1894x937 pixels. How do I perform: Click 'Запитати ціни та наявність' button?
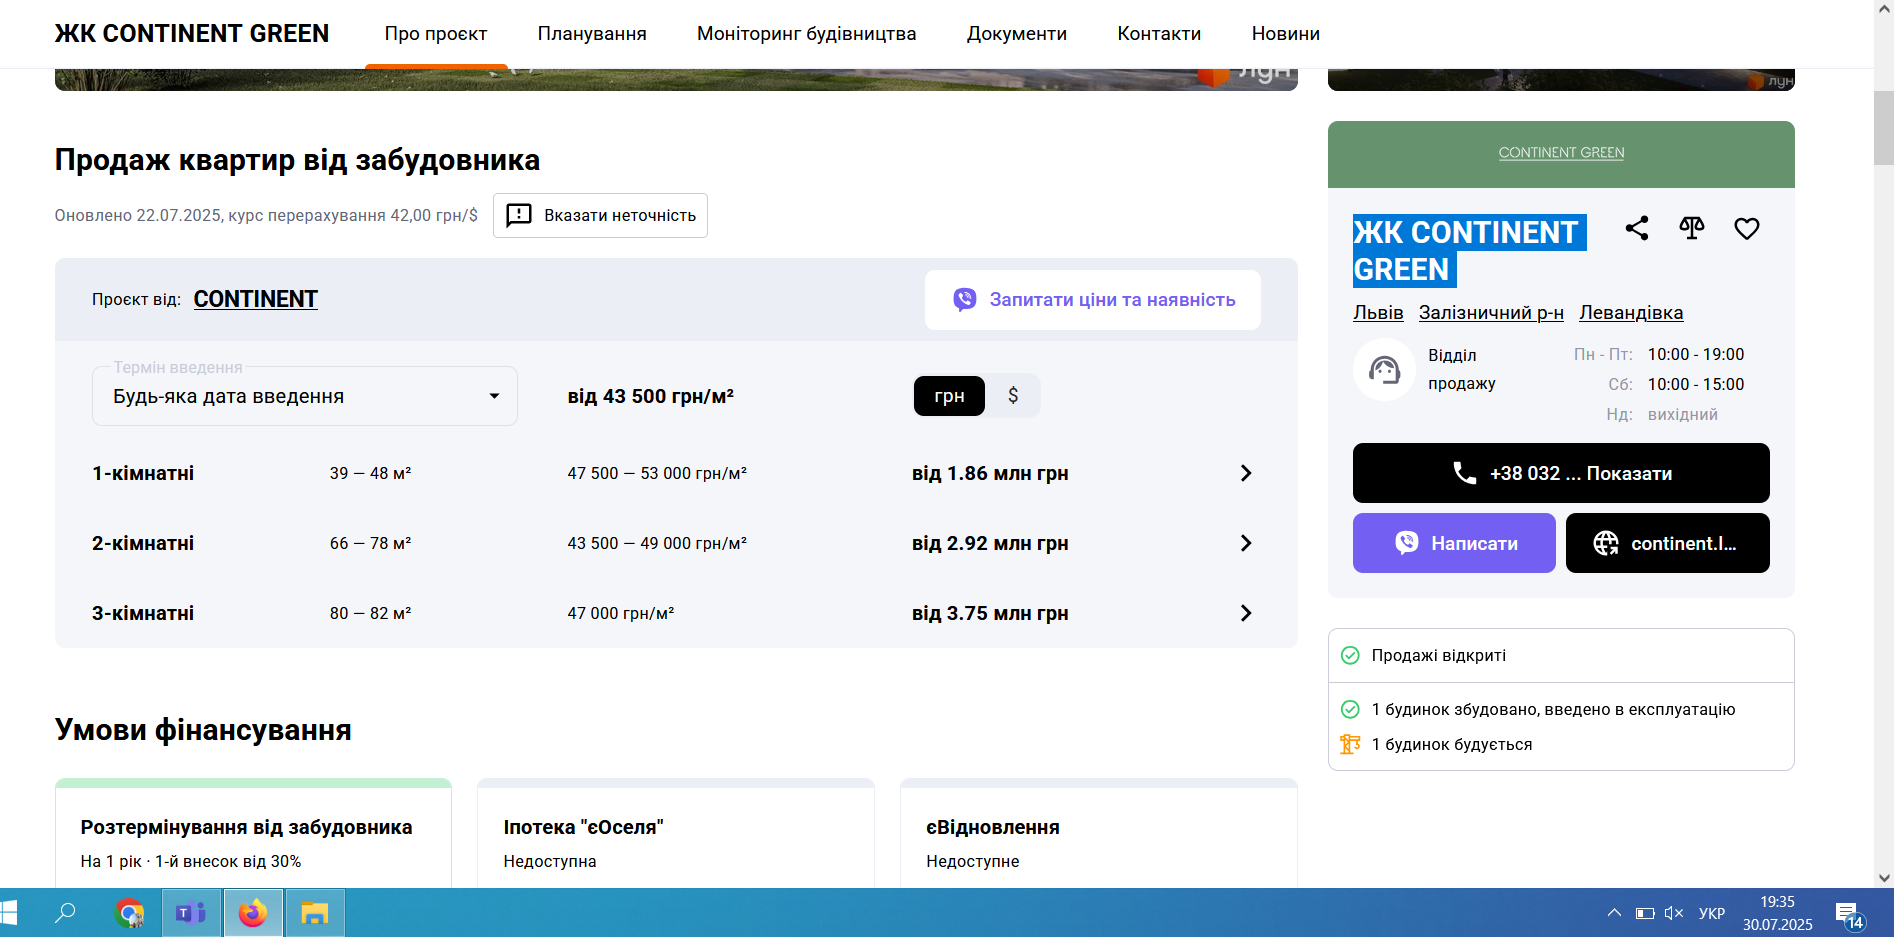coord(1093,300)
